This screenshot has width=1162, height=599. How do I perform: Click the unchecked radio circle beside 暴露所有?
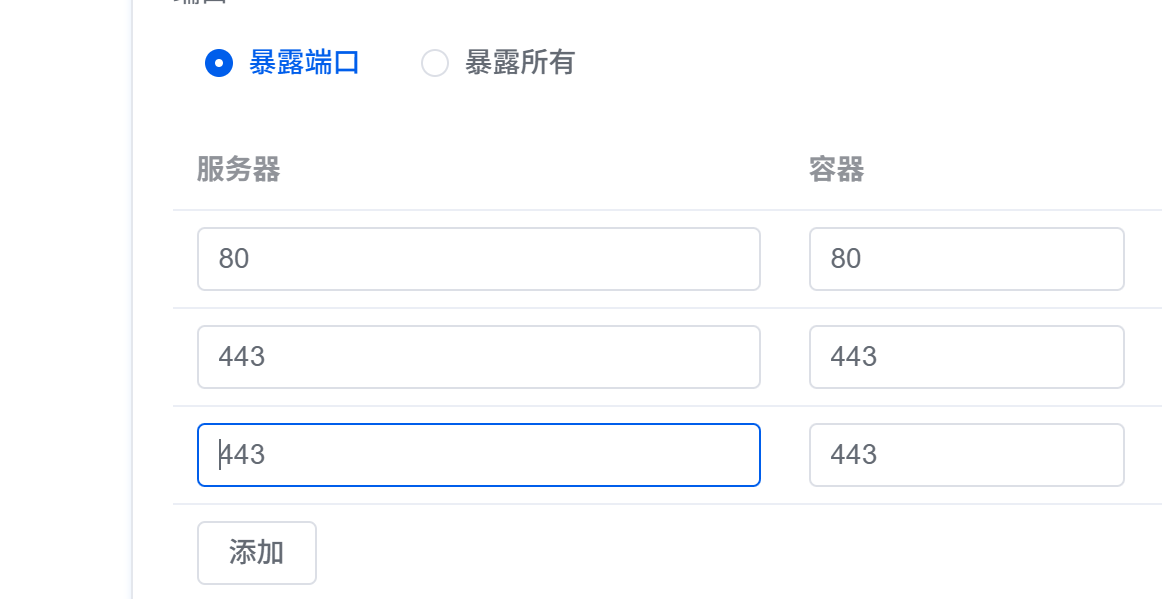click(x=435, y=63)
